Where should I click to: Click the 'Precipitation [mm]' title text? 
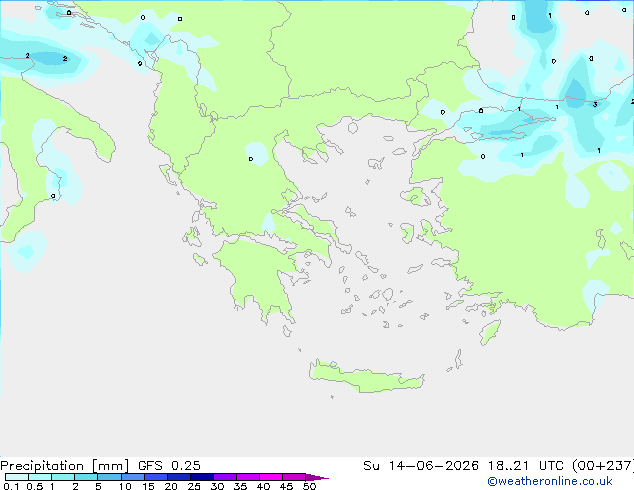click(65, 466)
